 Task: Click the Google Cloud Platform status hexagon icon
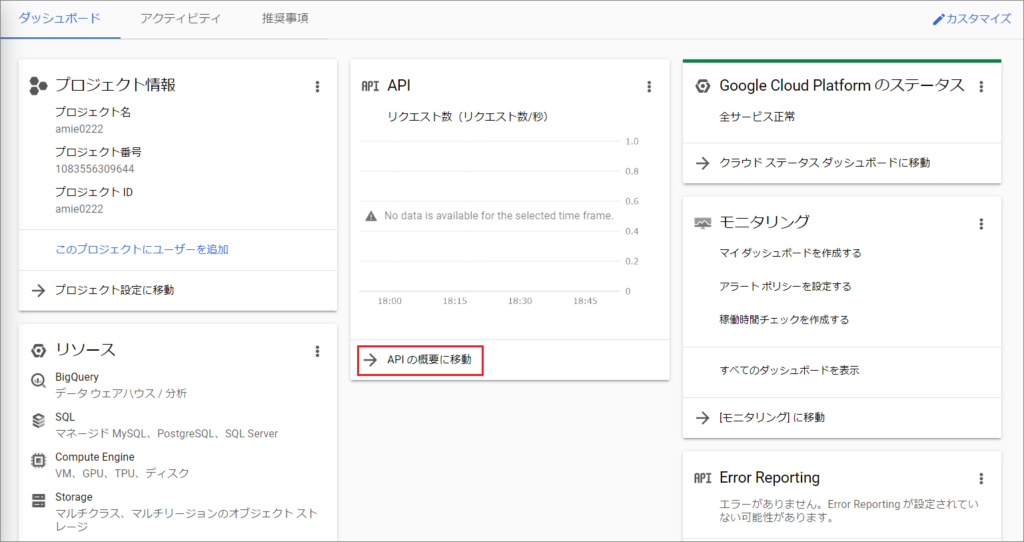(x=702, y=86)
